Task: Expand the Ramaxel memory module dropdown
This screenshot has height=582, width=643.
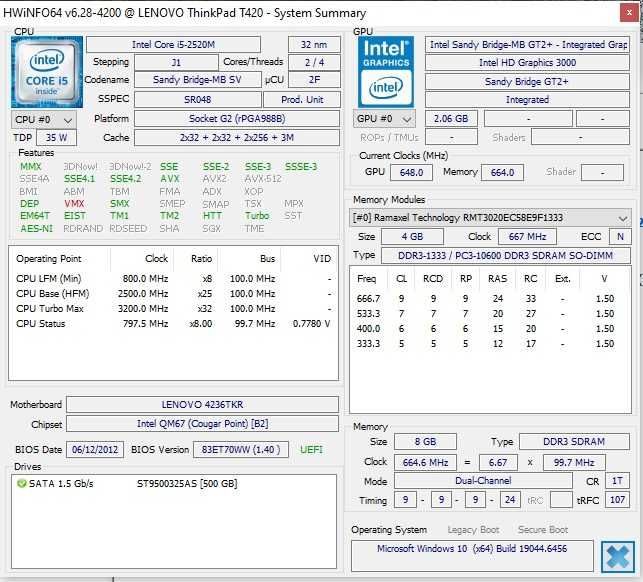Action: (x=490, y=218)
